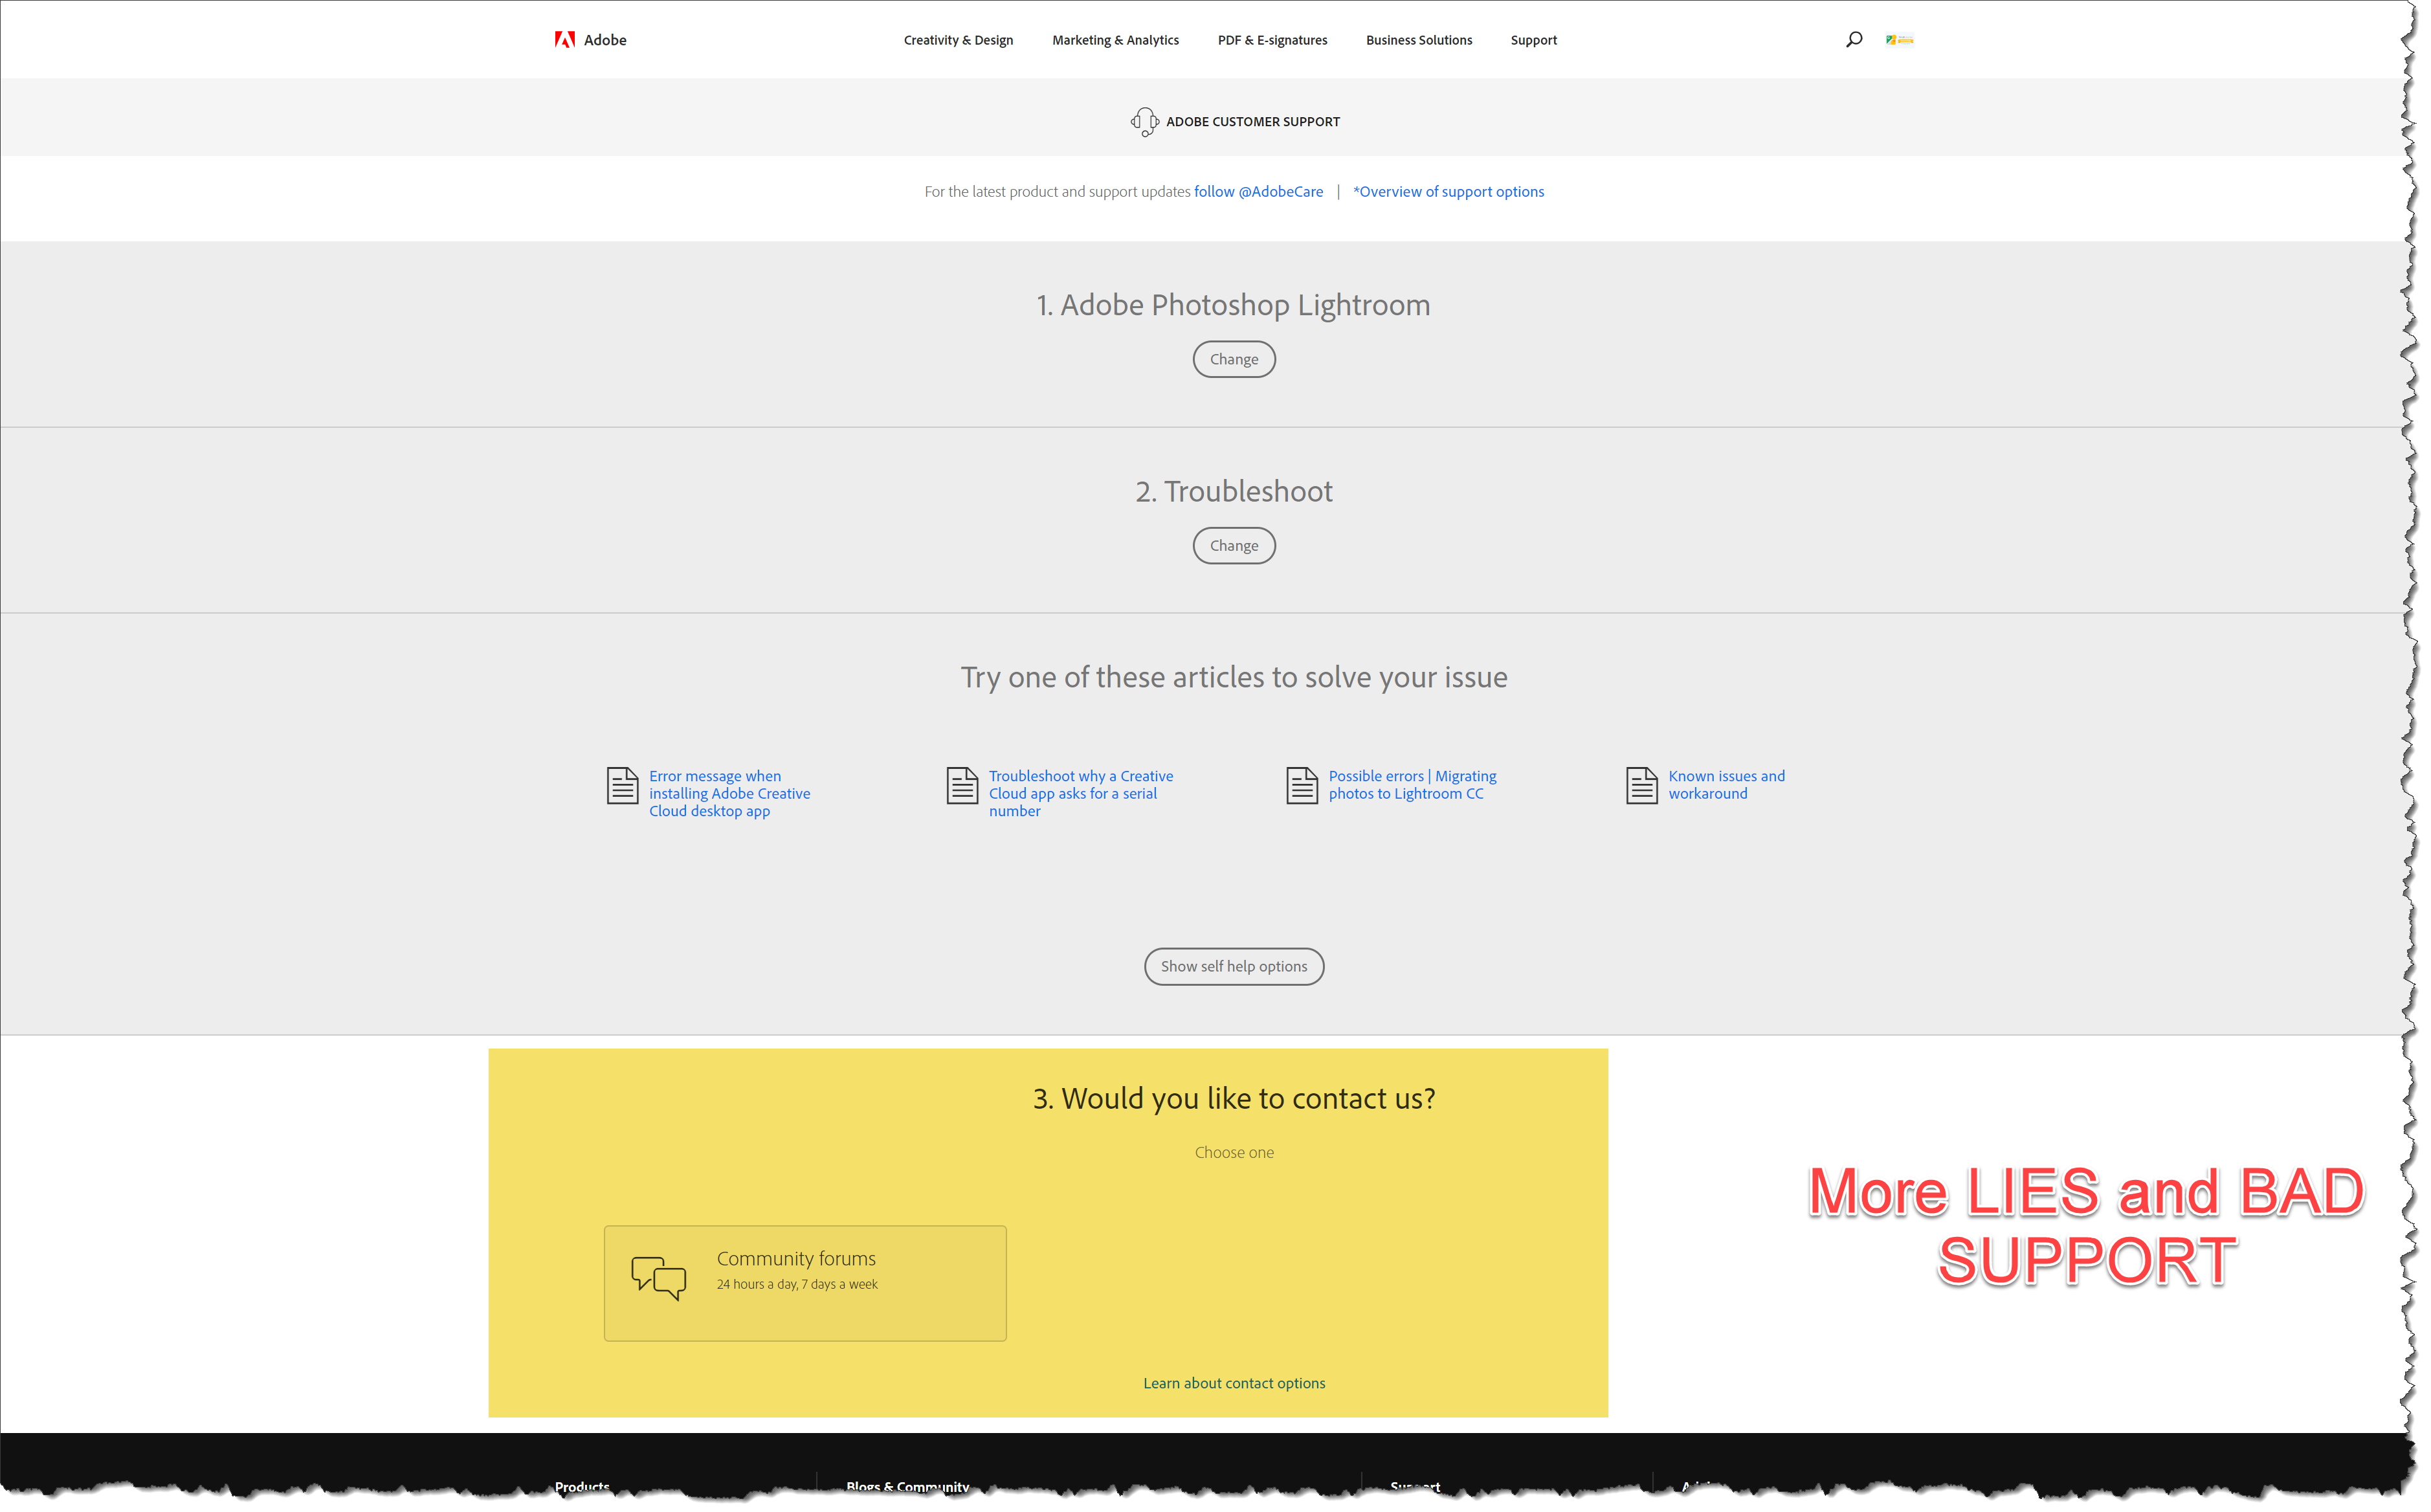Click Blogs & Community footer heading
The width and height of the screenshot is (2431, 1512).
907,1486
